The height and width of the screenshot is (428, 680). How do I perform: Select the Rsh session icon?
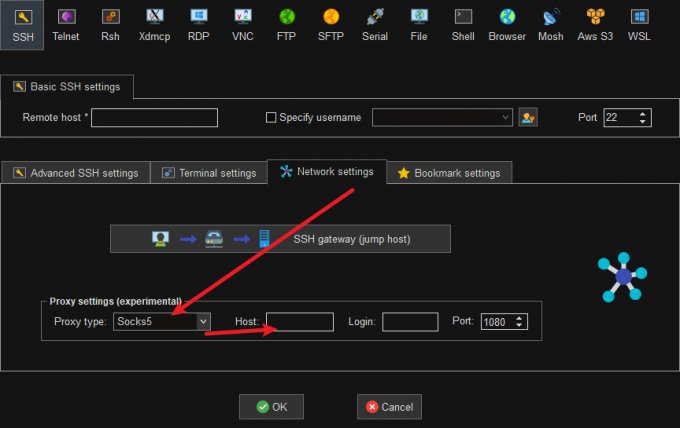click(110, 25)
